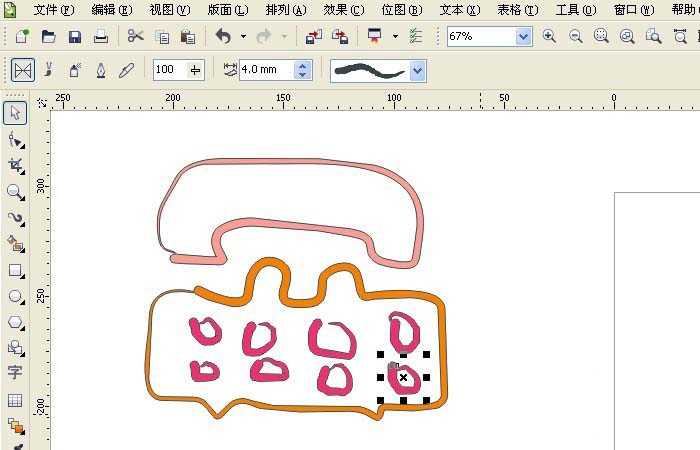Click the stroke width stepper arrows
The width and height of the screenshot is (700, 450).
(x=302, y=70)
